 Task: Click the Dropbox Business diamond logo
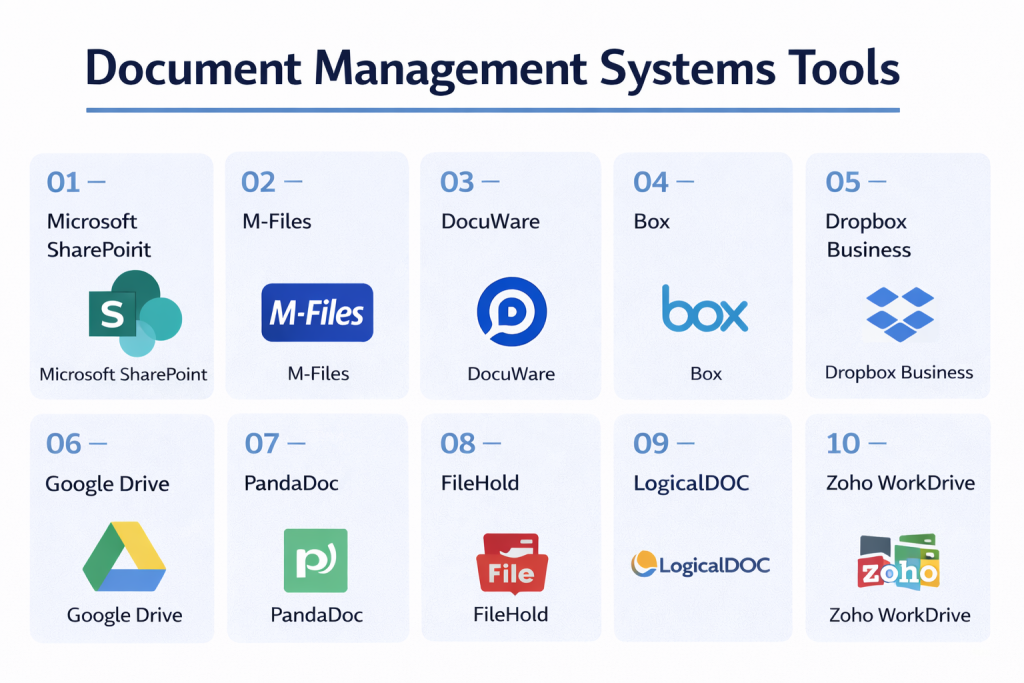[x=899, y=313]
